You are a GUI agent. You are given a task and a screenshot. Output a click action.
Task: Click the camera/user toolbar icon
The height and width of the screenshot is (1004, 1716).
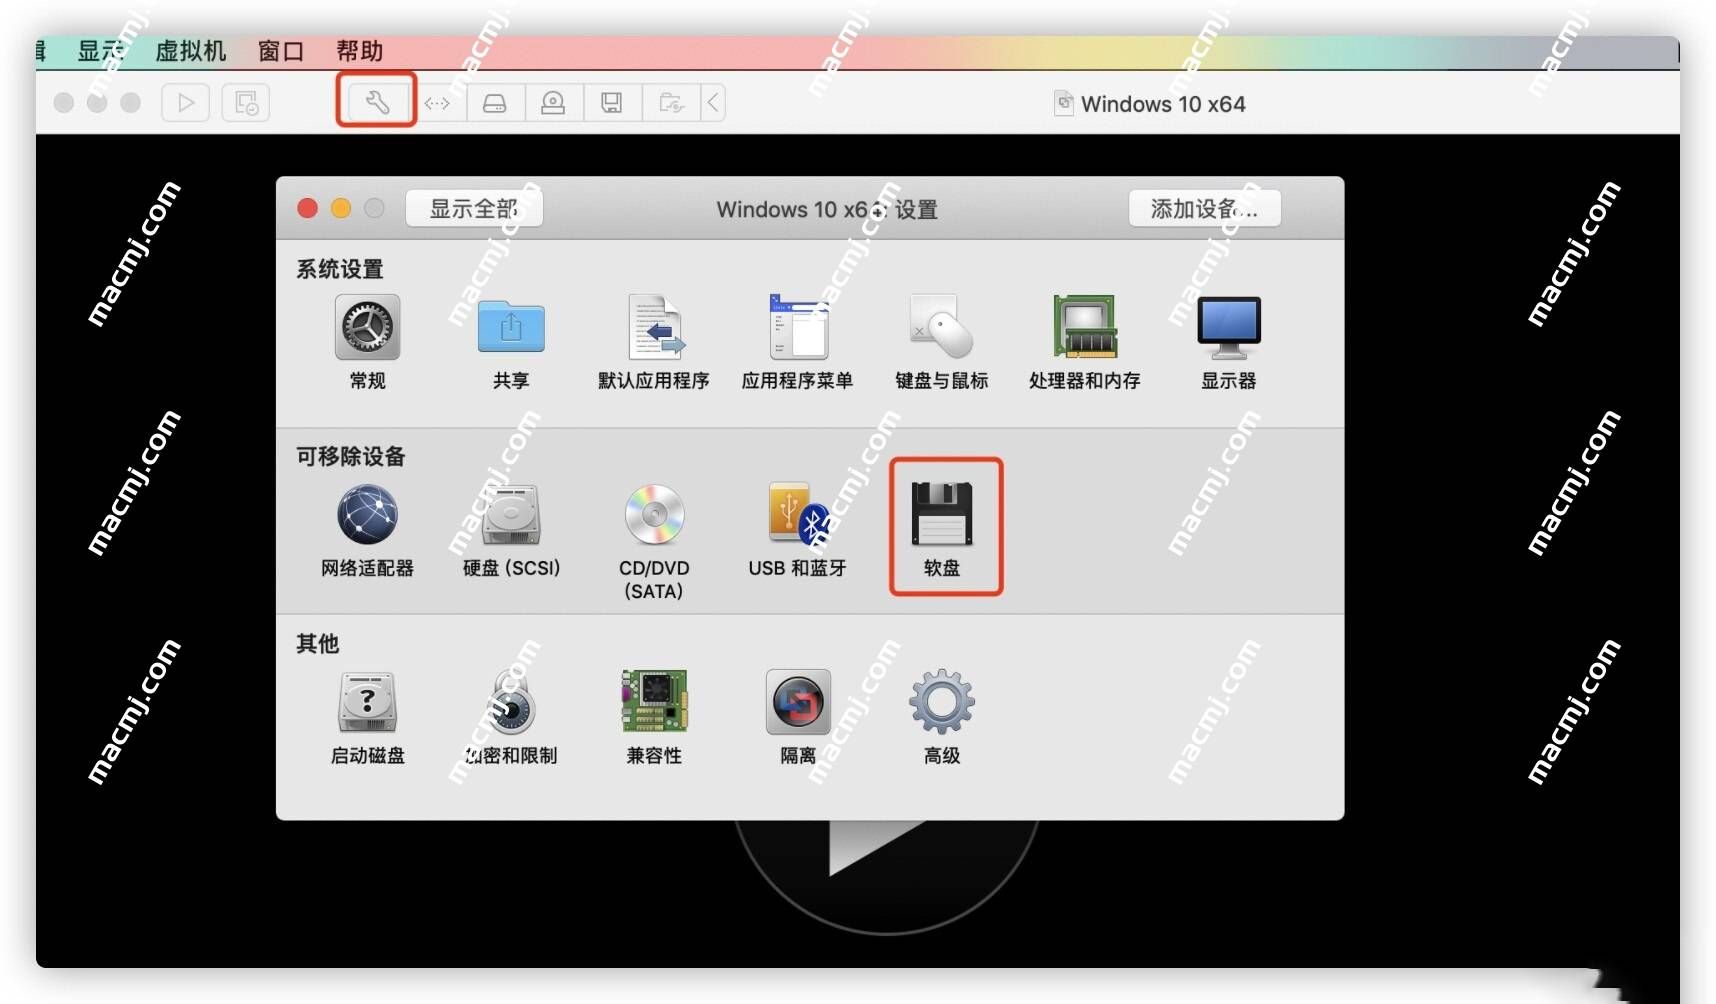coord(553,102)
